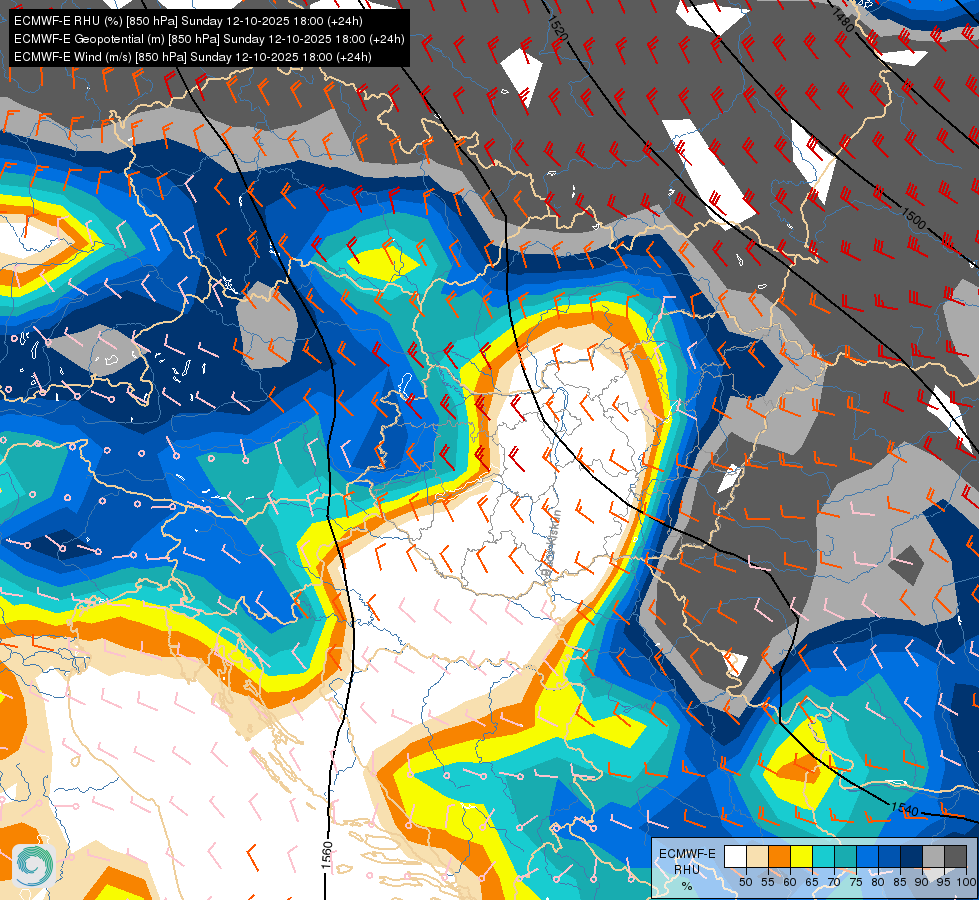This screenshot has width=979, height=900.
Task: Select the beige legend swatch
Action: (757, 856)
